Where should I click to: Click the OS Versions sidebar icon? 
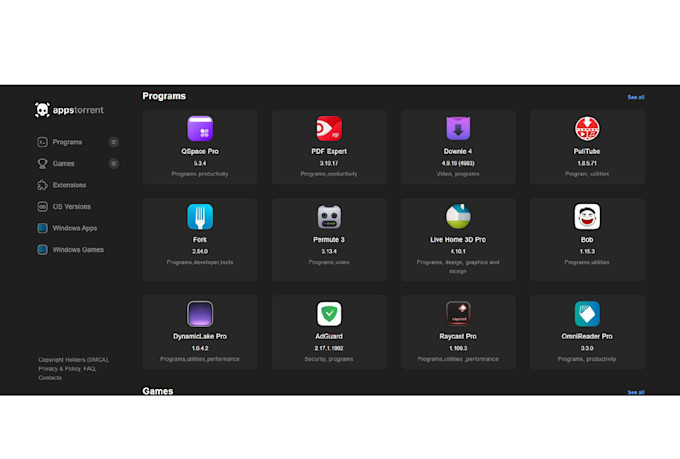pos(42,207)
